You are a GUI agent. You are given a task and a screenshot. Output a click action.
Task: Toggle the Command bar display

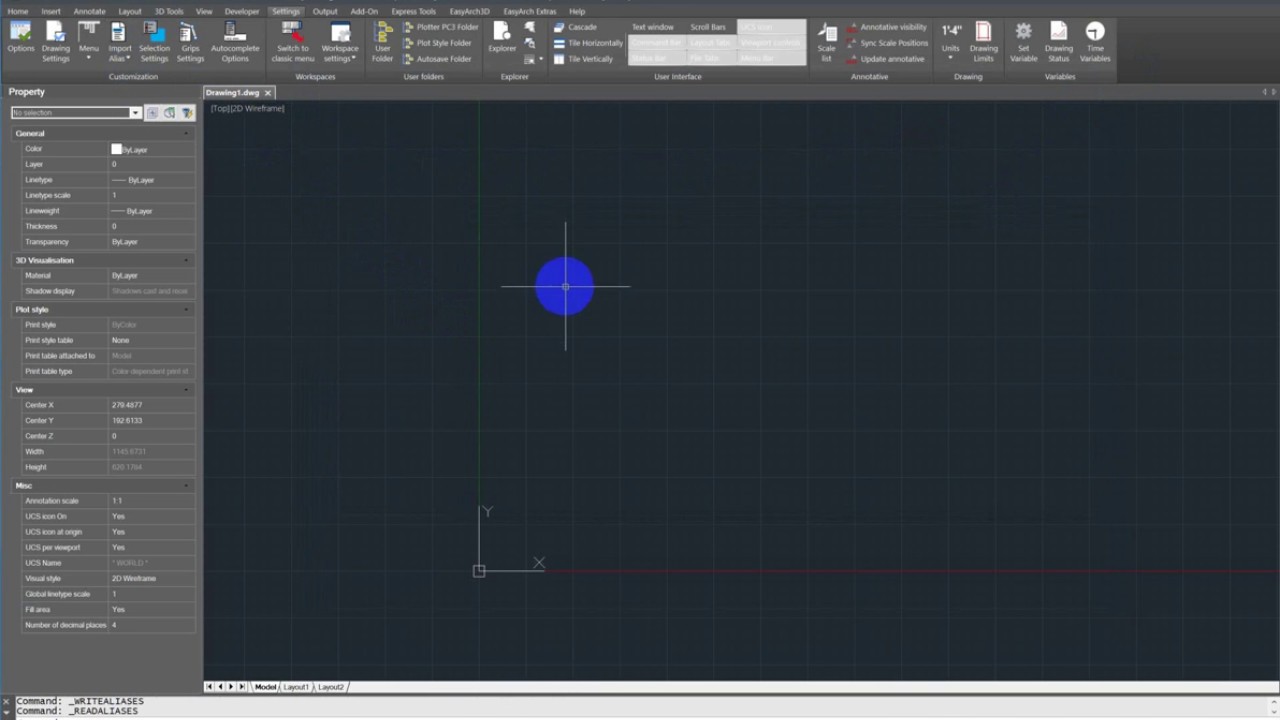click(655, 43)
